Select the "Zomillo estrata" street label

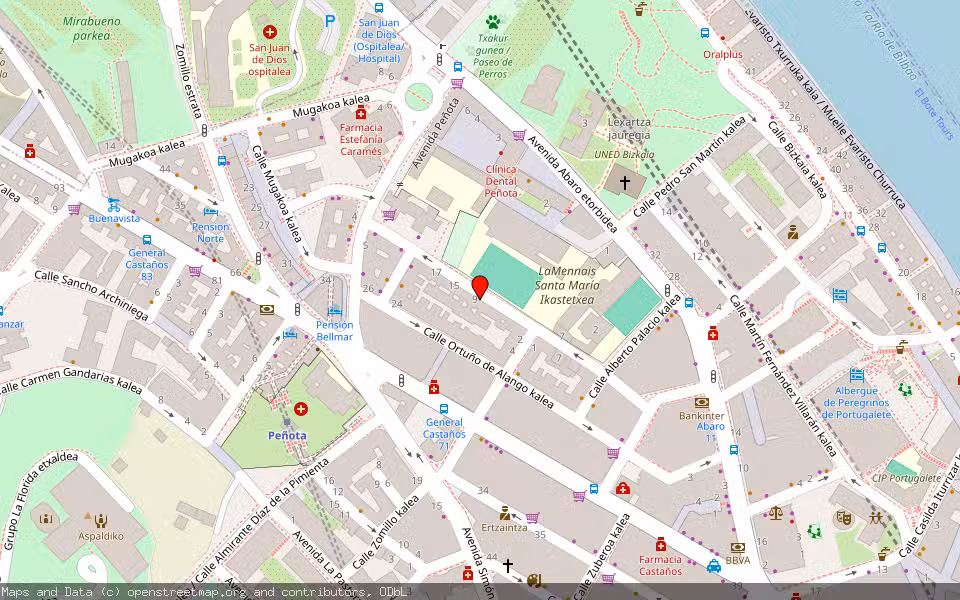(x=189, y=81)
